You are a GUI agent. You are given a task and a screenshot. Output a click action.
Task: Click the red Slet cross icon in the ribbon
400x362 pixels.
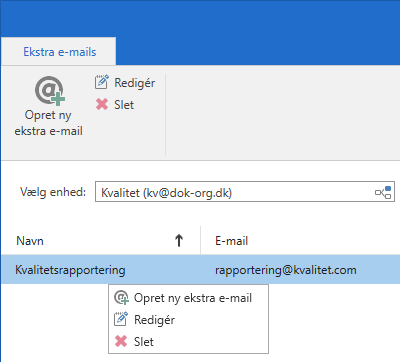click(102, 104)
